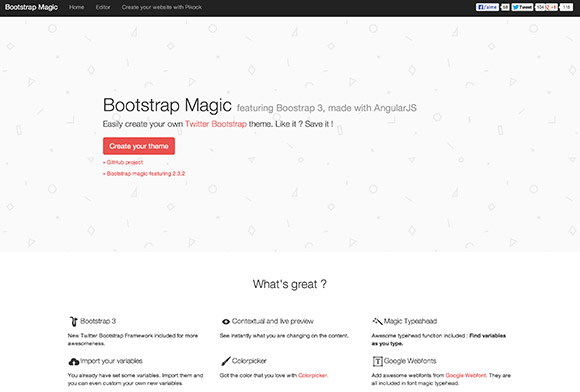580x392 pixels.
Task: Open the GitHub project link
Action: pyautogui.click(x=125, y=162)
